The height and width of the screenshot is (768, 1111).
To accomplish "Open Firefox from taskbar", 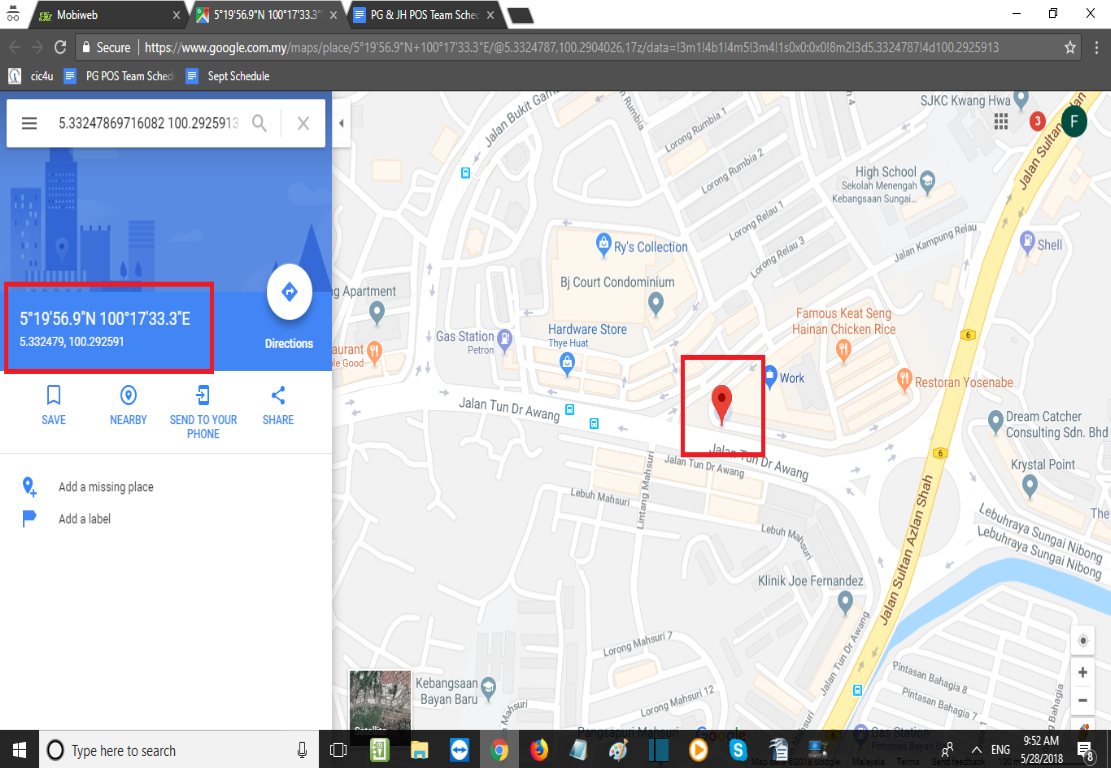I will [539, 750].
